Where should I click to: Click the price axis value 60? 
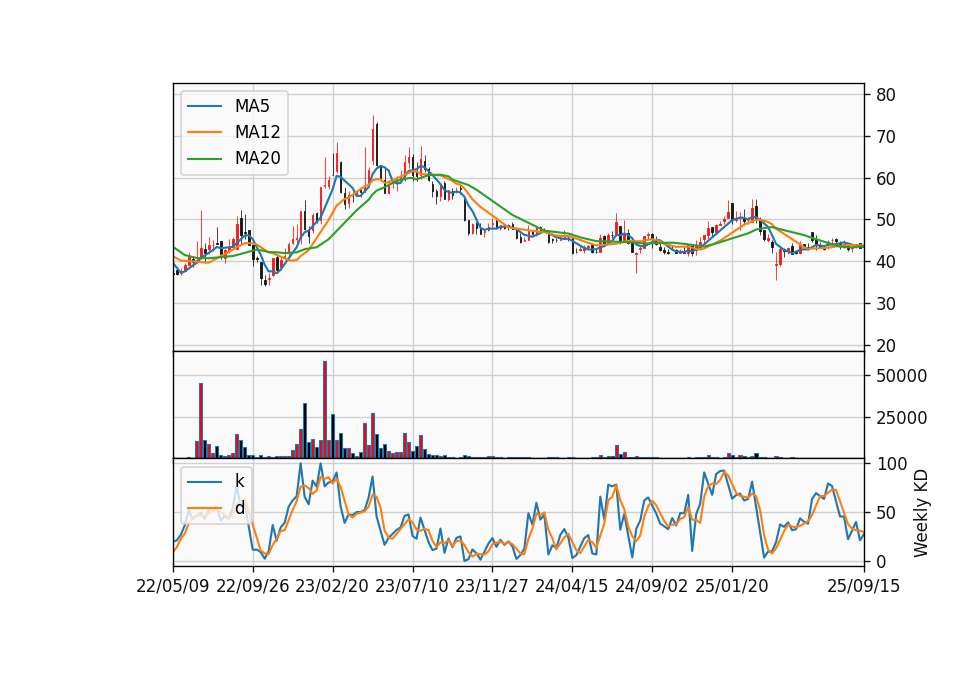886,179
